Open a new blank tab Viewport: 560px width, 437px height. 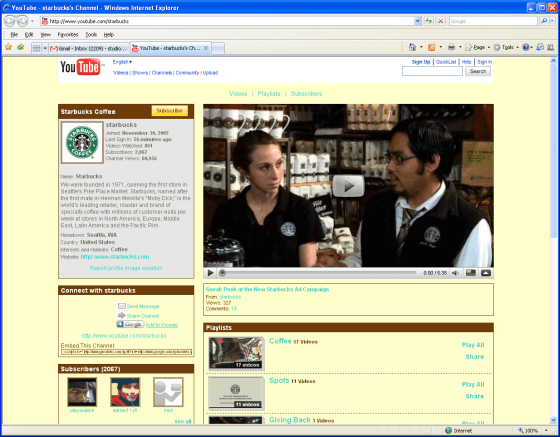tap(218, 48)
